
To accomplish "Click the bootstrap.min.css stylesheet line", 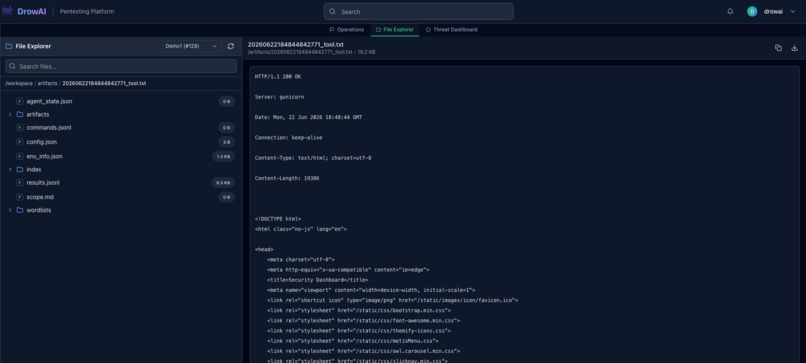I will click(x=359, y=311).
